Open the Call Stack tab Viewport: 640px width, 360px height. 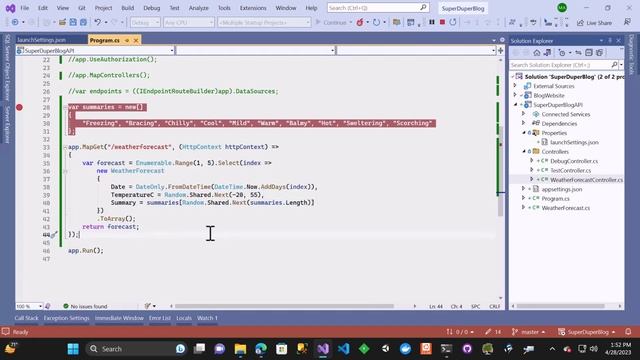[26, 318]
